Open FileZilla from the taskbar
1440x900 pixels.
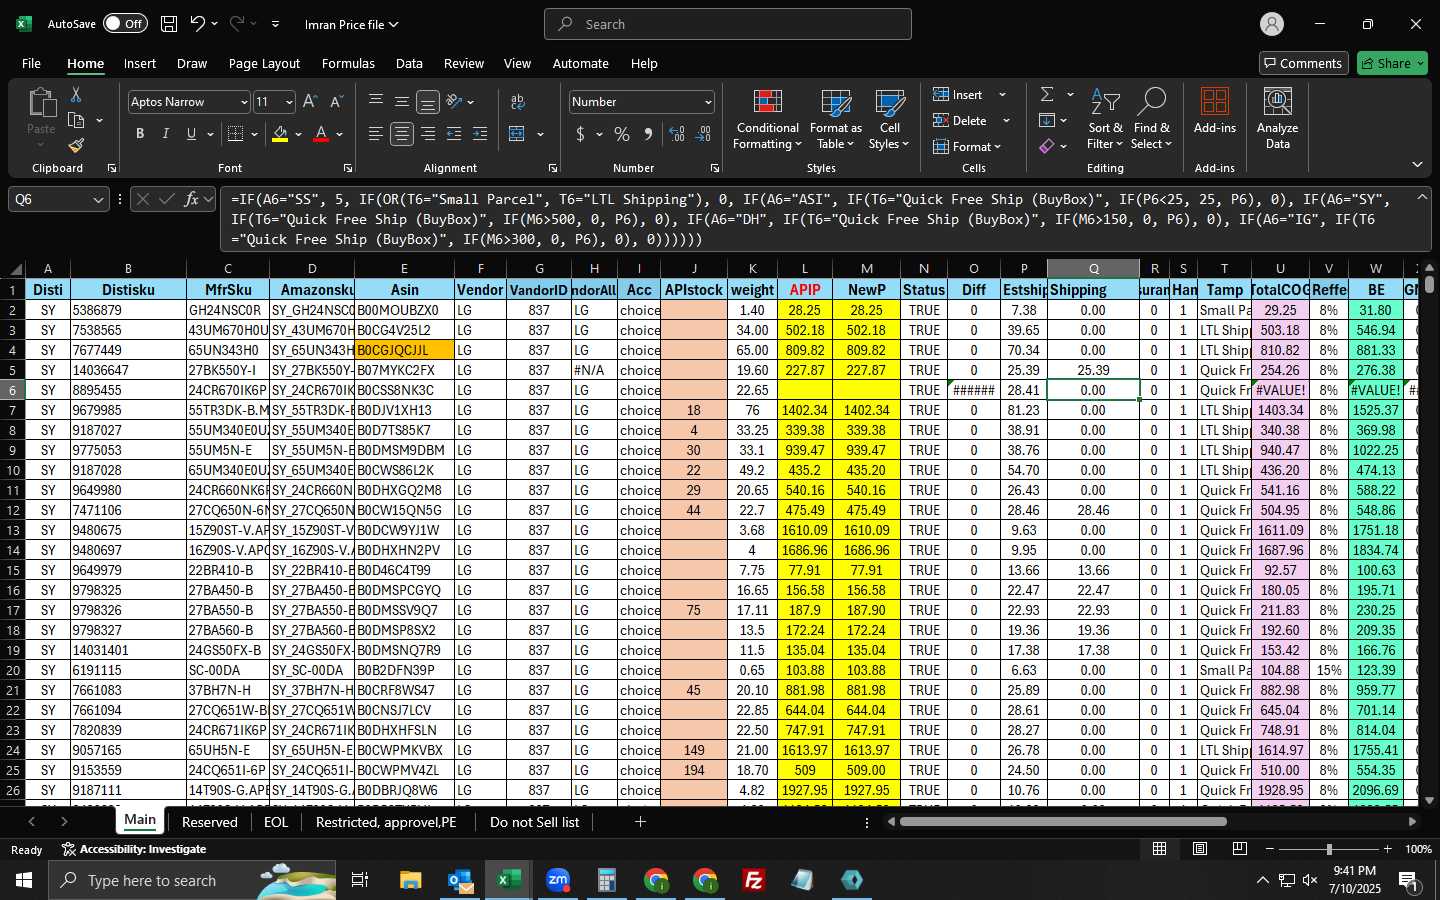[x=754, y=880]
